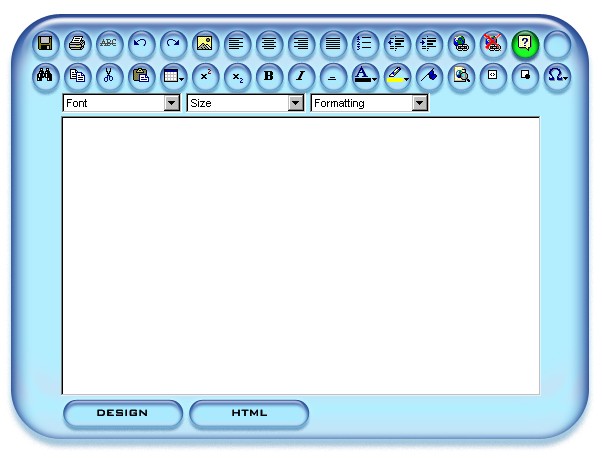Open the Omega special characters dropdown

coord(557,76)
